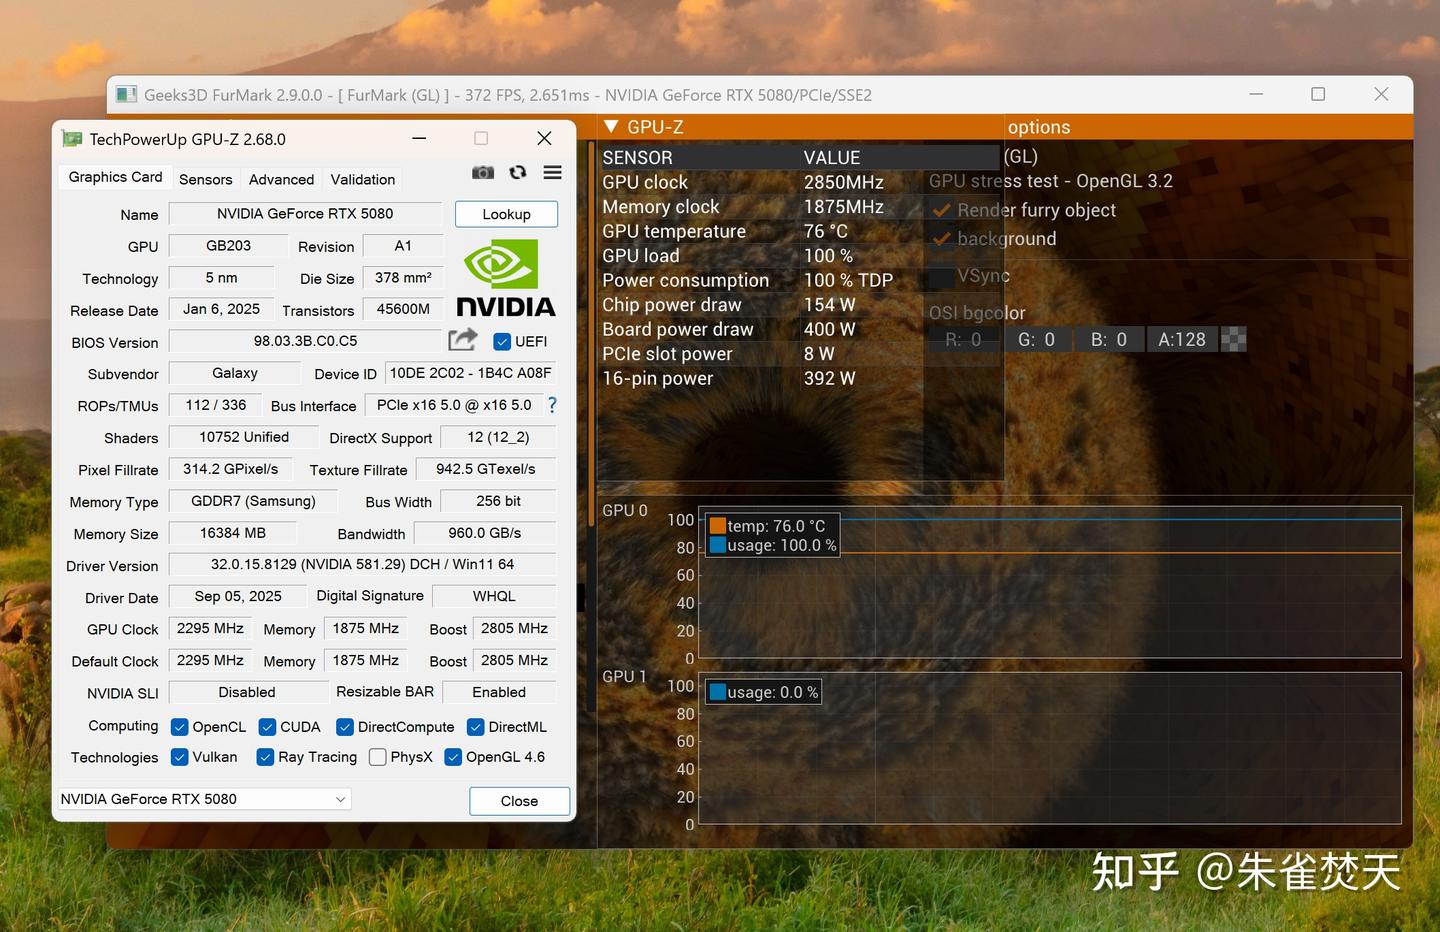Open the Advanced tab
Image resolution: width=1440 pixels, height=932 pixels.
click(281, 179)
